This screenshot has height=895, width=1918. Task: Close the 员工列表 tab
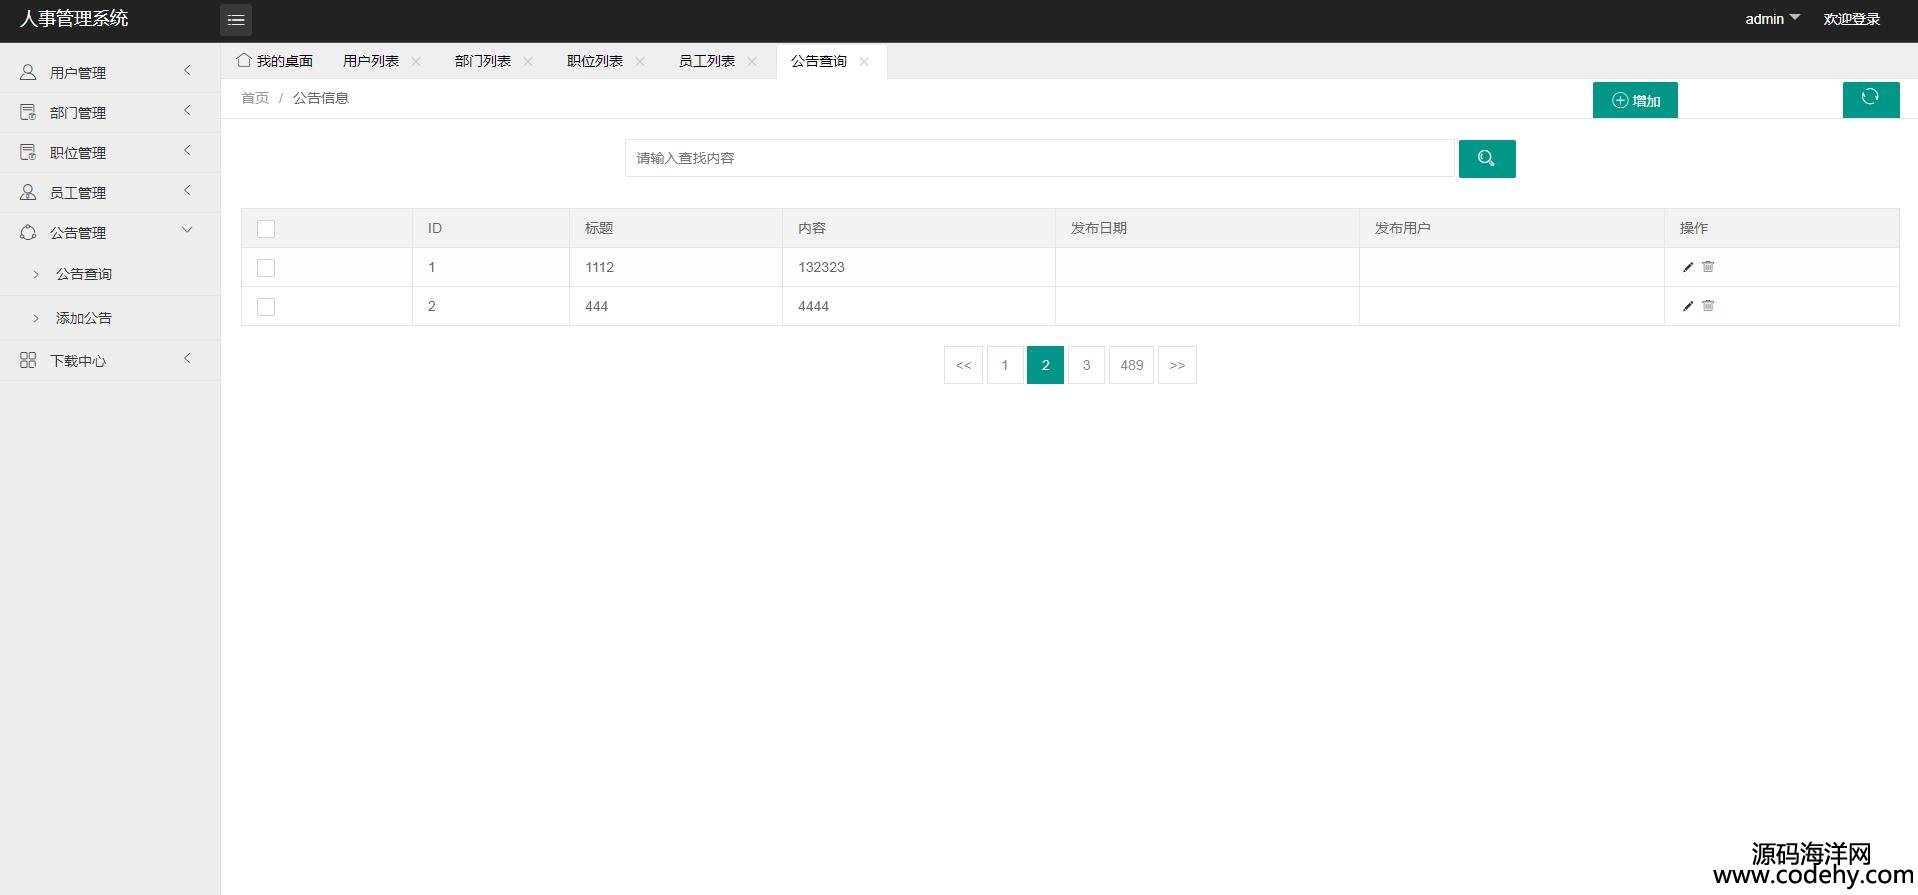pyautogui.click(x=752, y=62)
